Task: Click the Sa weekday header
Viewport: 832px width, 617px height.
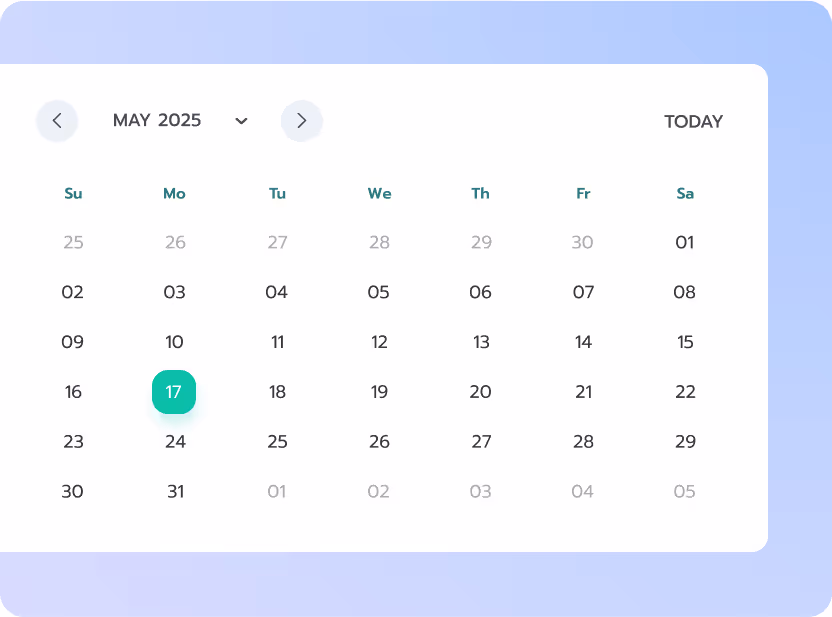Action: [x=685, y=194]
